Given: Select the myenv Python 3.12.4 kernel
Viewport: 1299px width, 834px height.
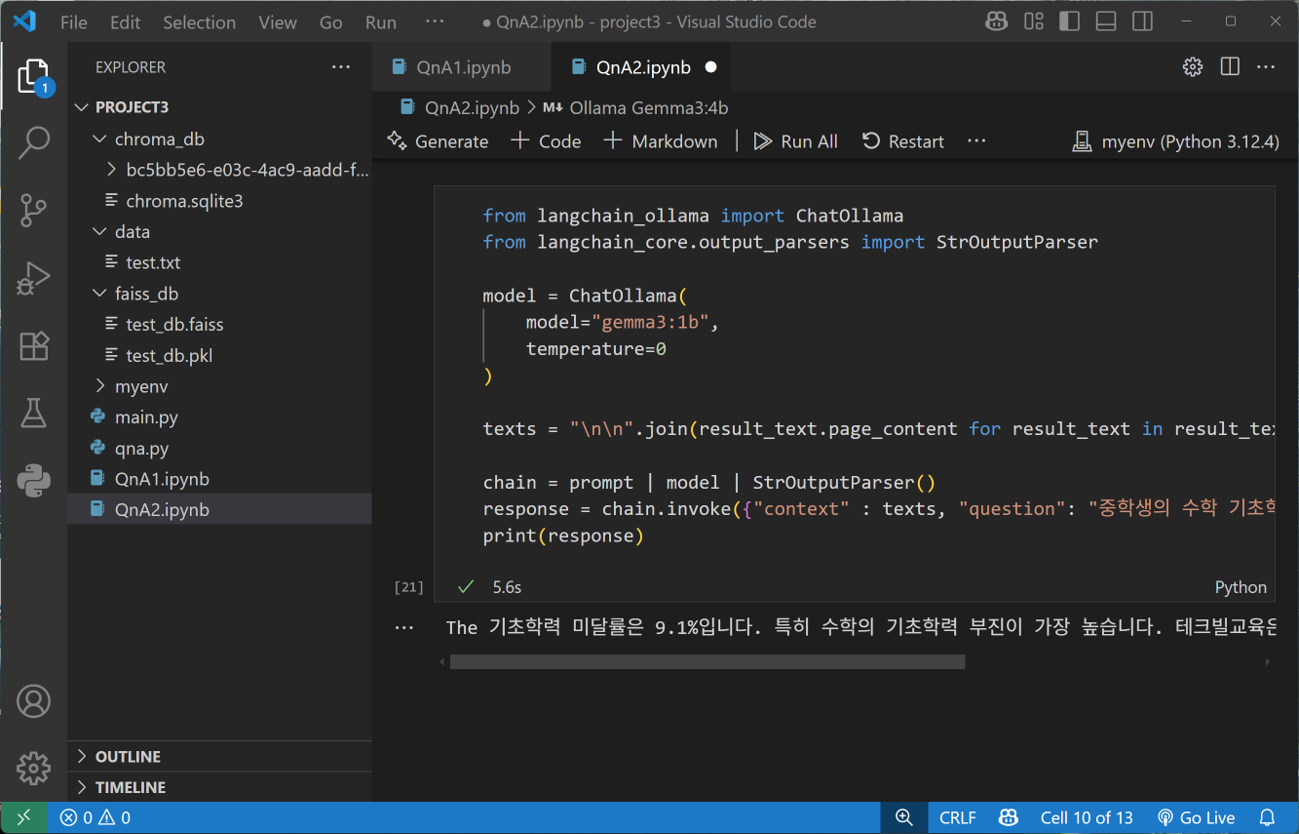Looking at the screenshot, I should coord(1176,141).
